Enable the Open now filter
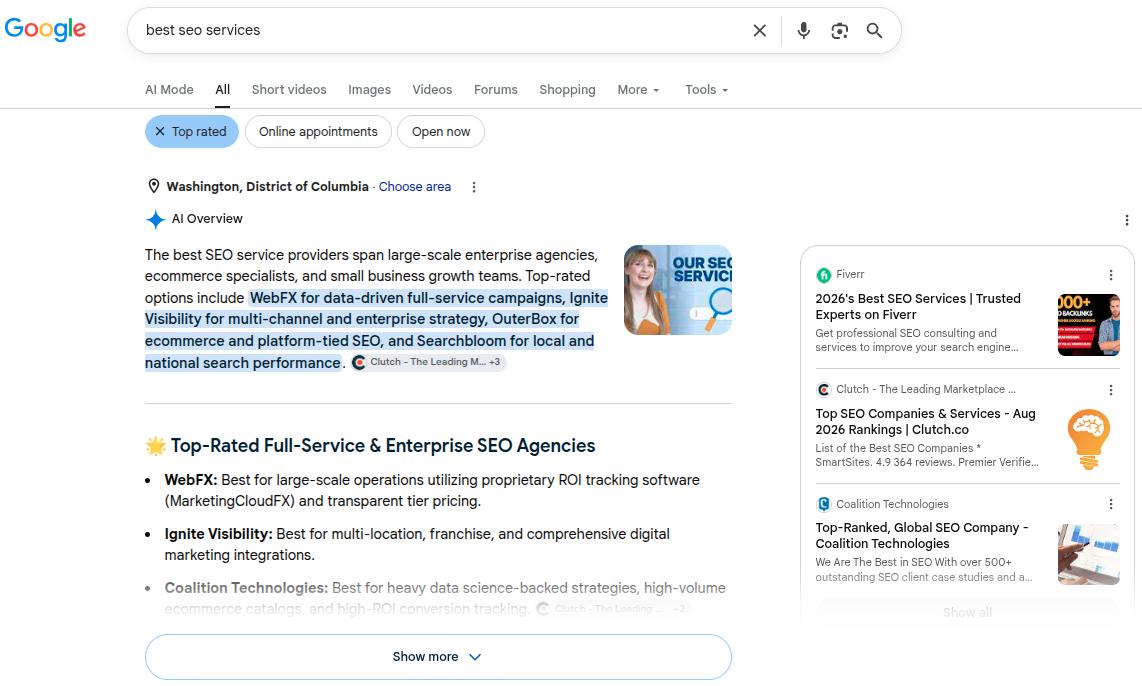 click(441, 132)
